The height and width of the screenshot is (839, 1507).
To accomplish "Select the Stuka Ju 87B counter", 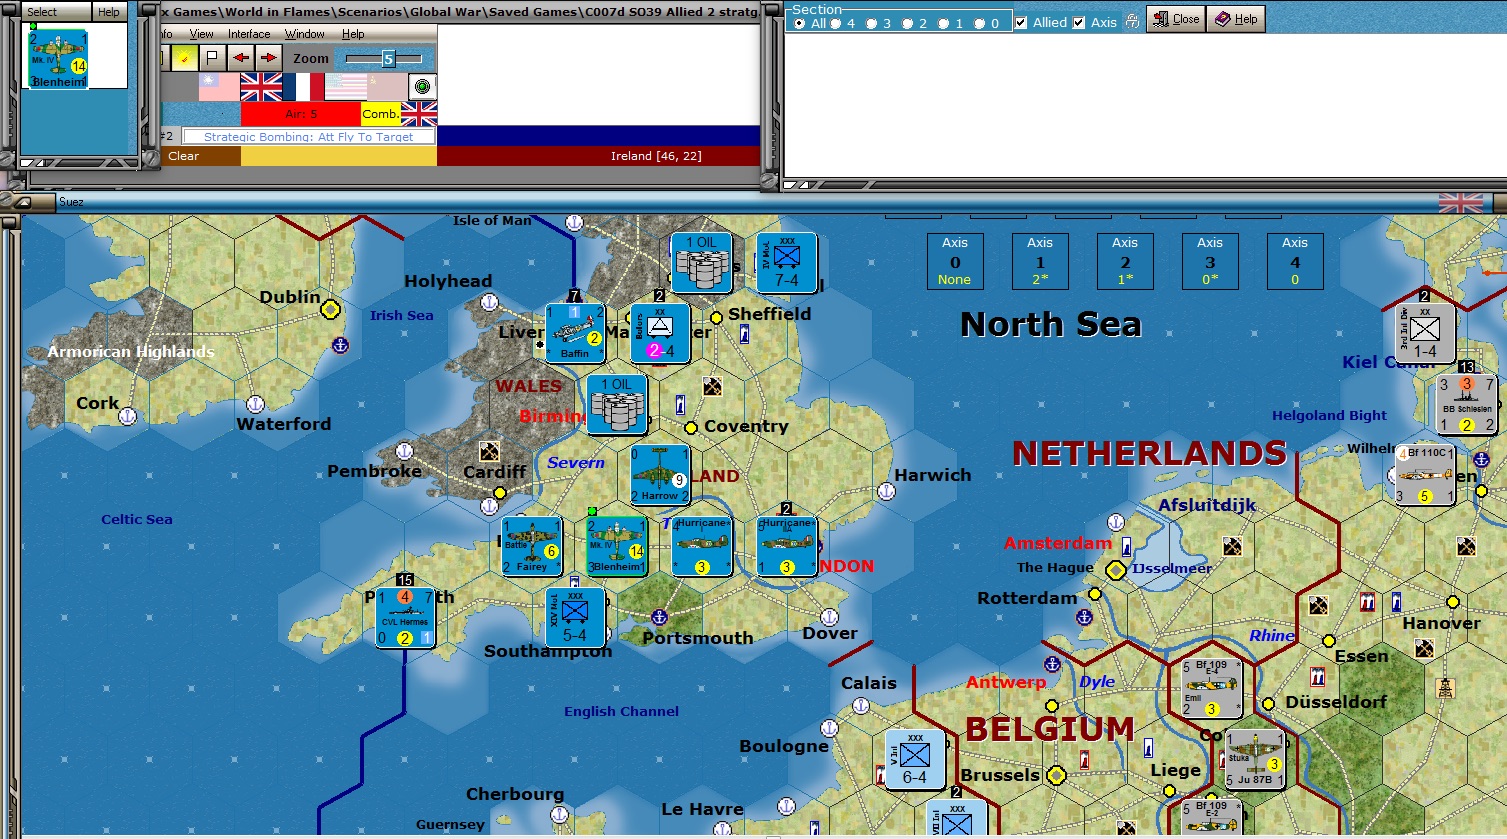I will [1255, 759].
